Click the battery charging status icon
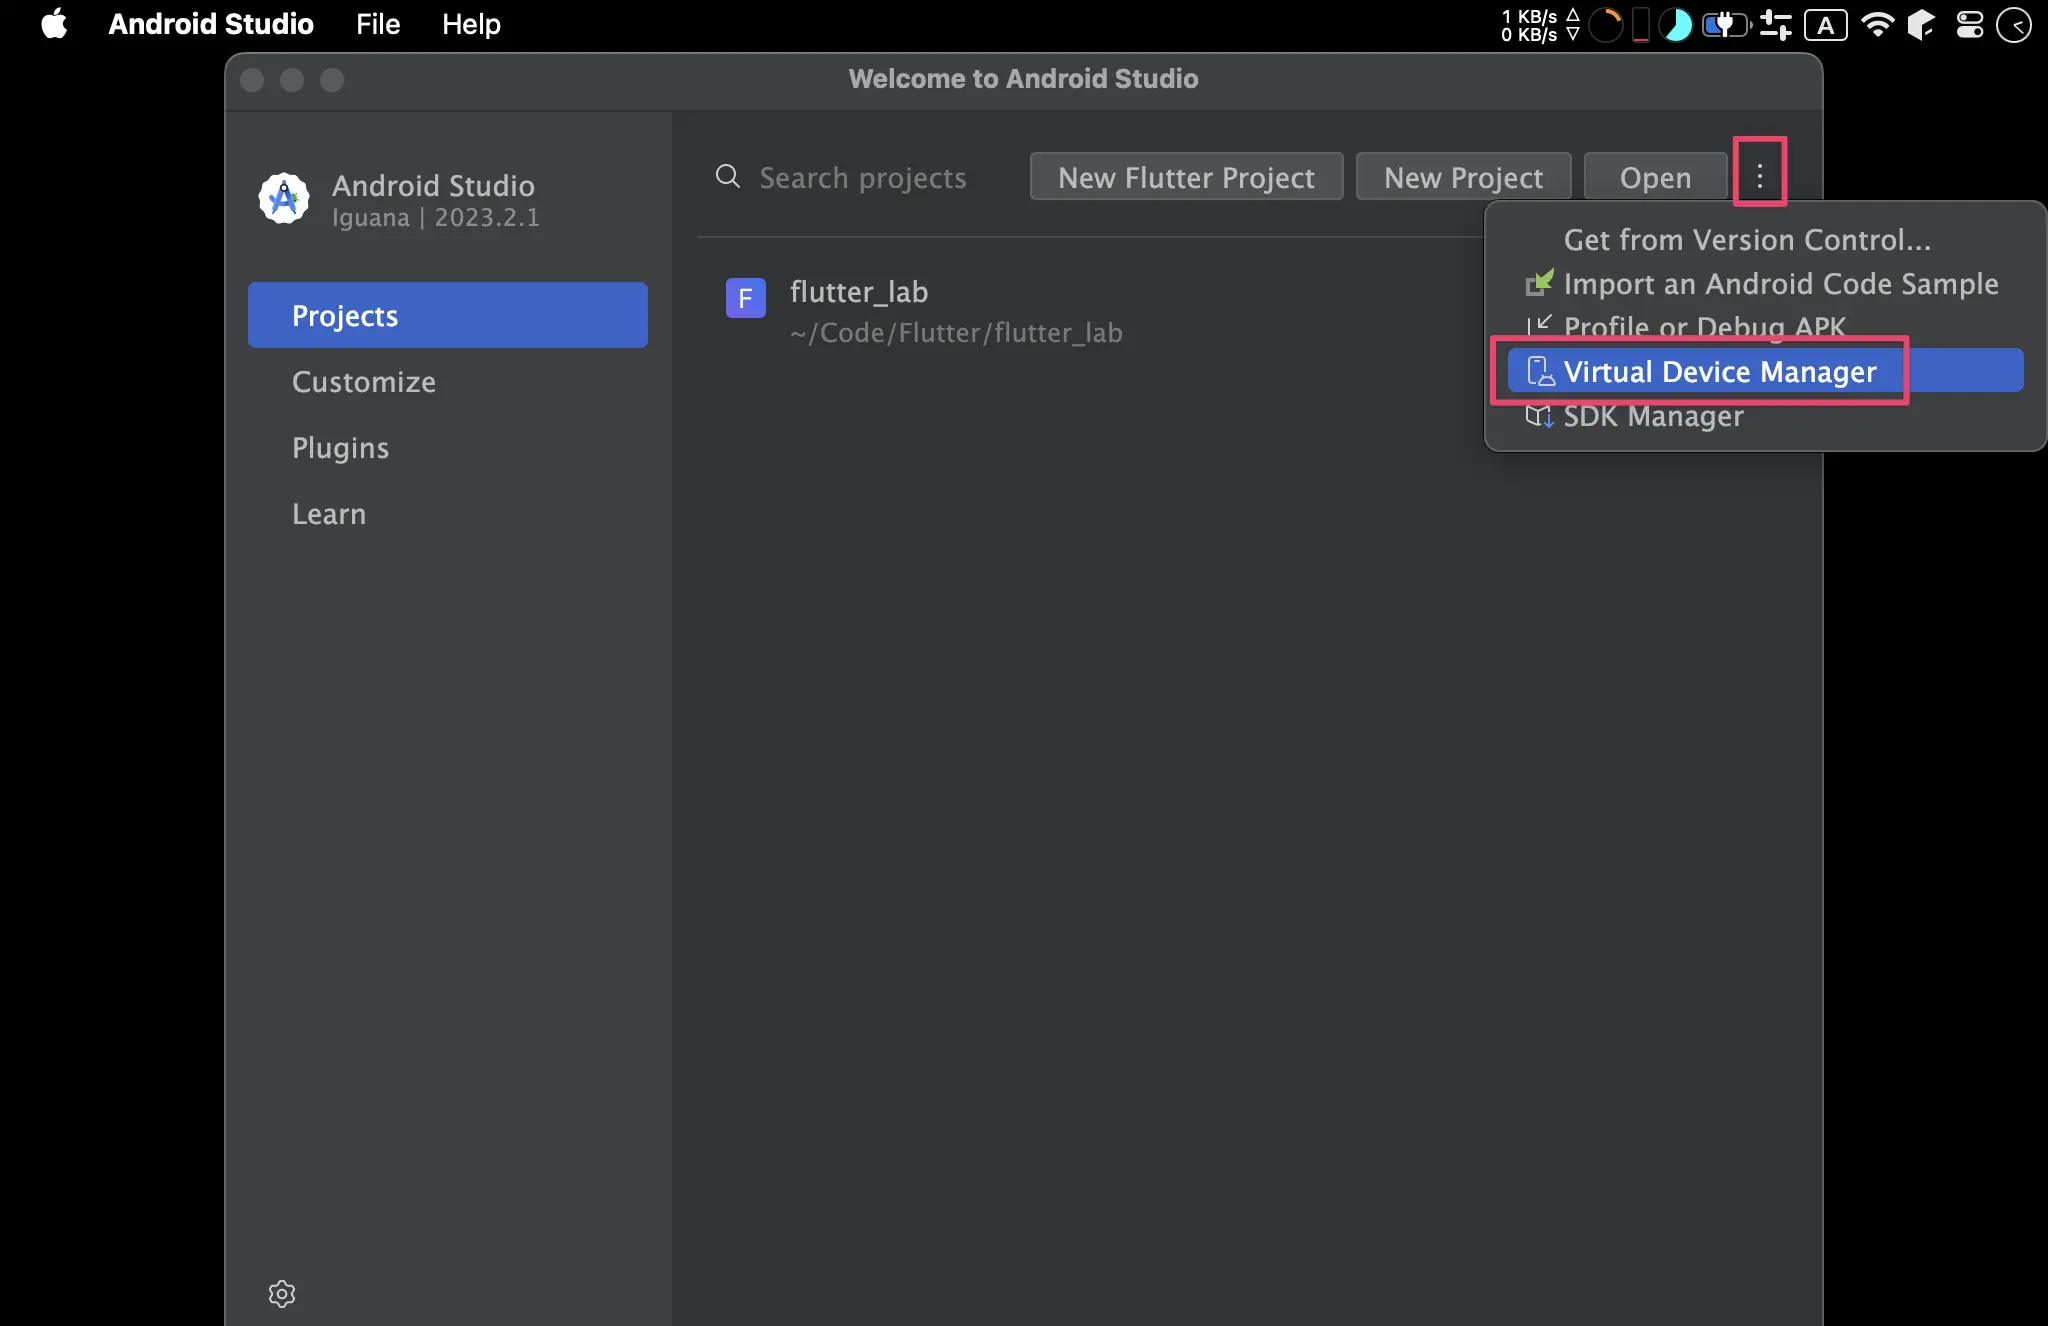Viewport: 2048px width, 1326px height. pyautogui.click(x=1726, y=24)
